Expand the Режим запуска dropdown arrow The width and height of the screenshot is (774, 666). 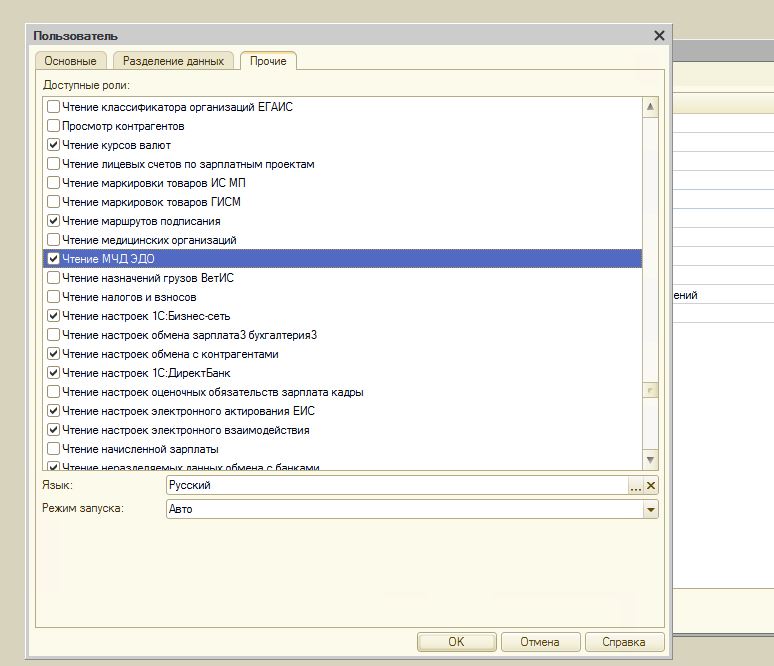(651, 509)
